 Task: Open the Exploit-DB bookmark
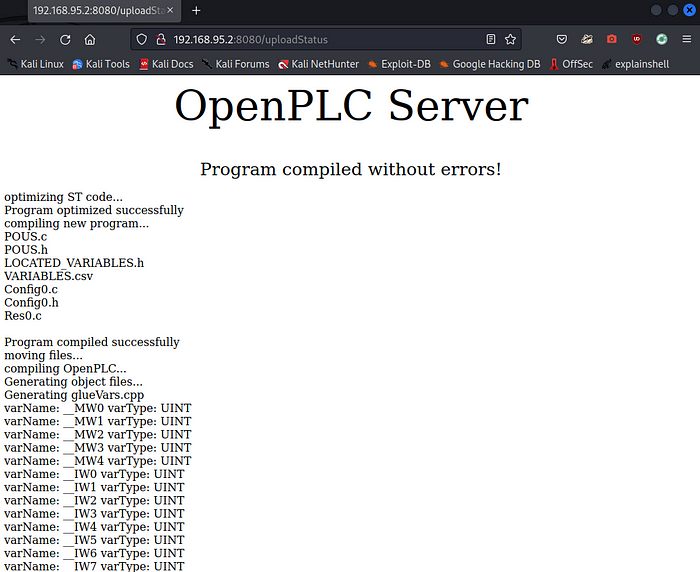399,64
